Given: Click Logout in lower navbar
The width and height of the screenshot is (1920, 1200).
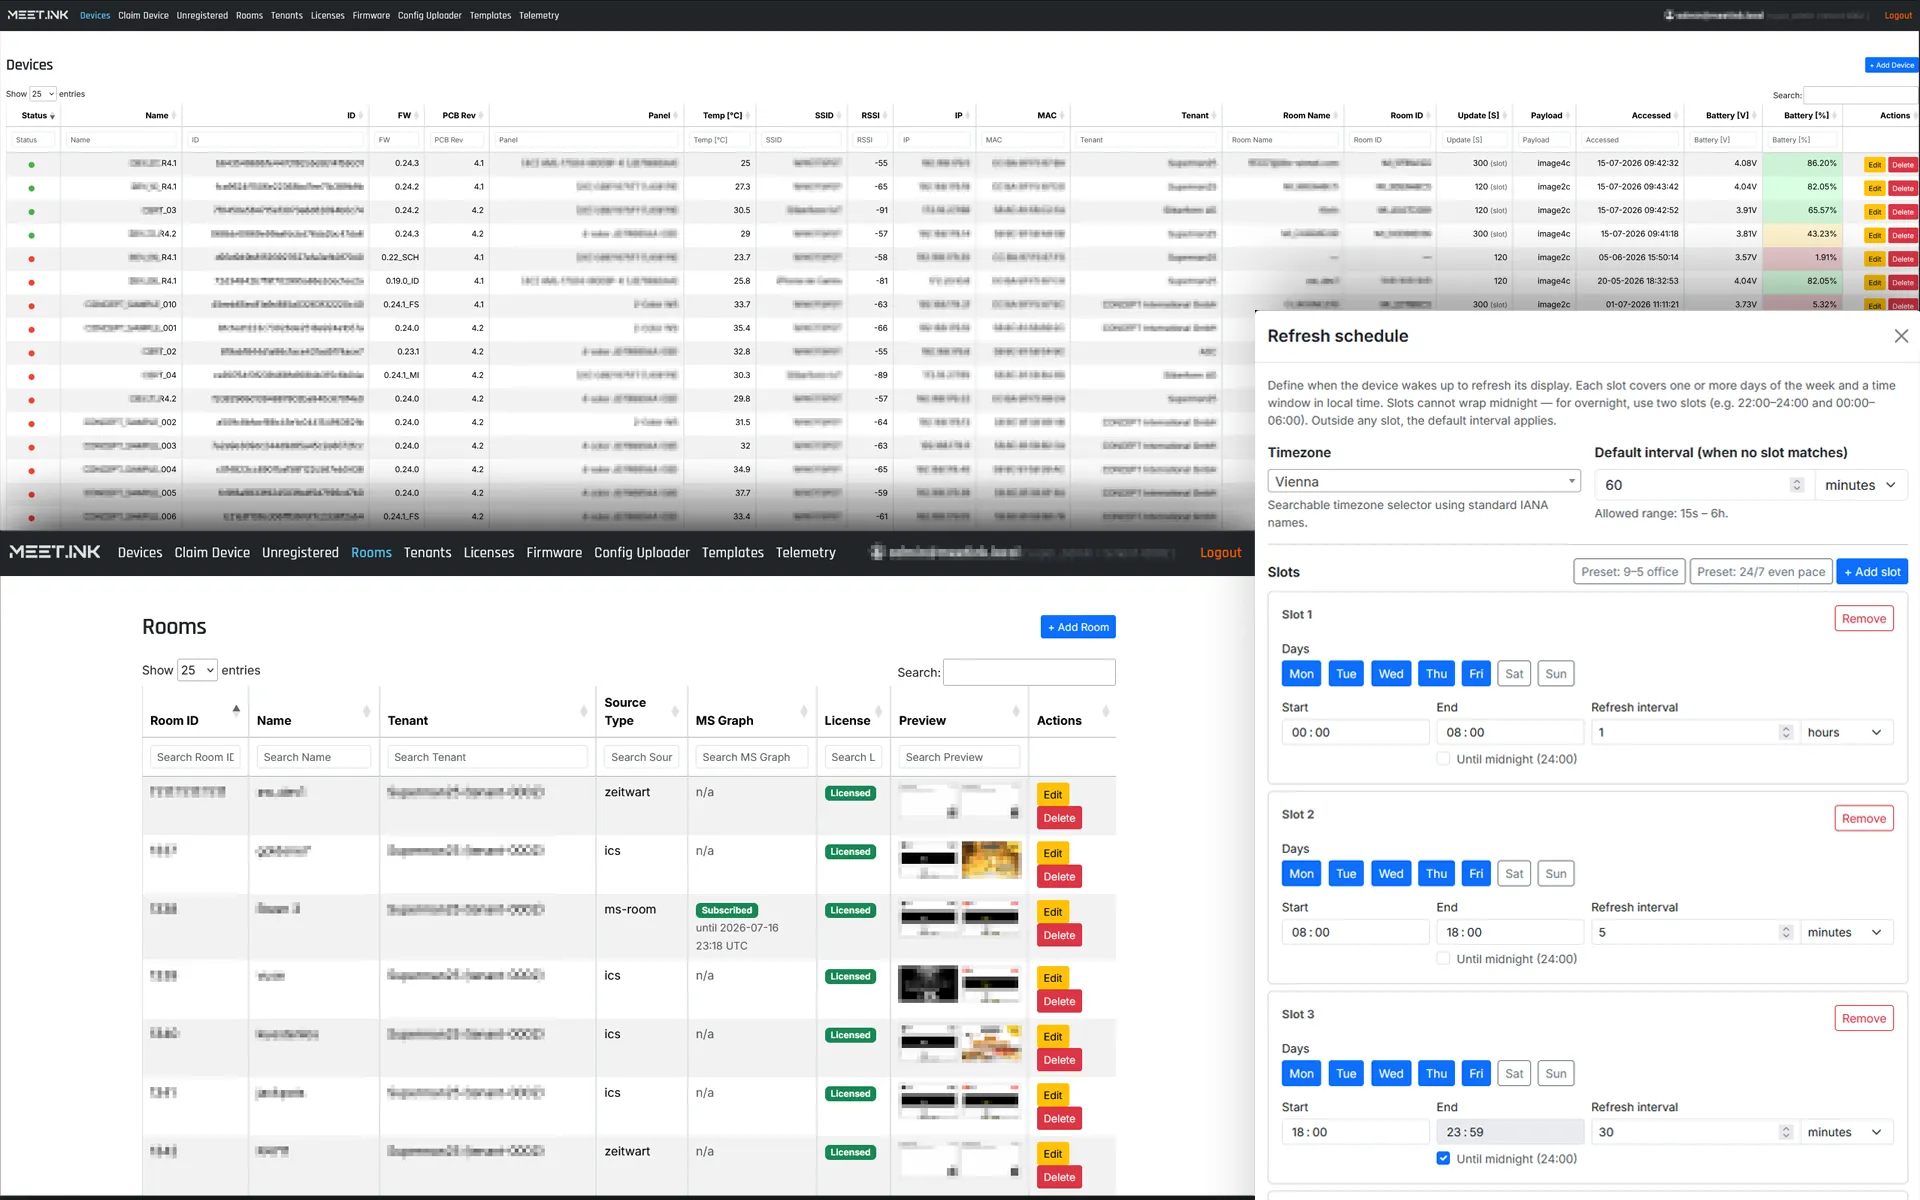Looking at the screenshot, I should 1220,553.
